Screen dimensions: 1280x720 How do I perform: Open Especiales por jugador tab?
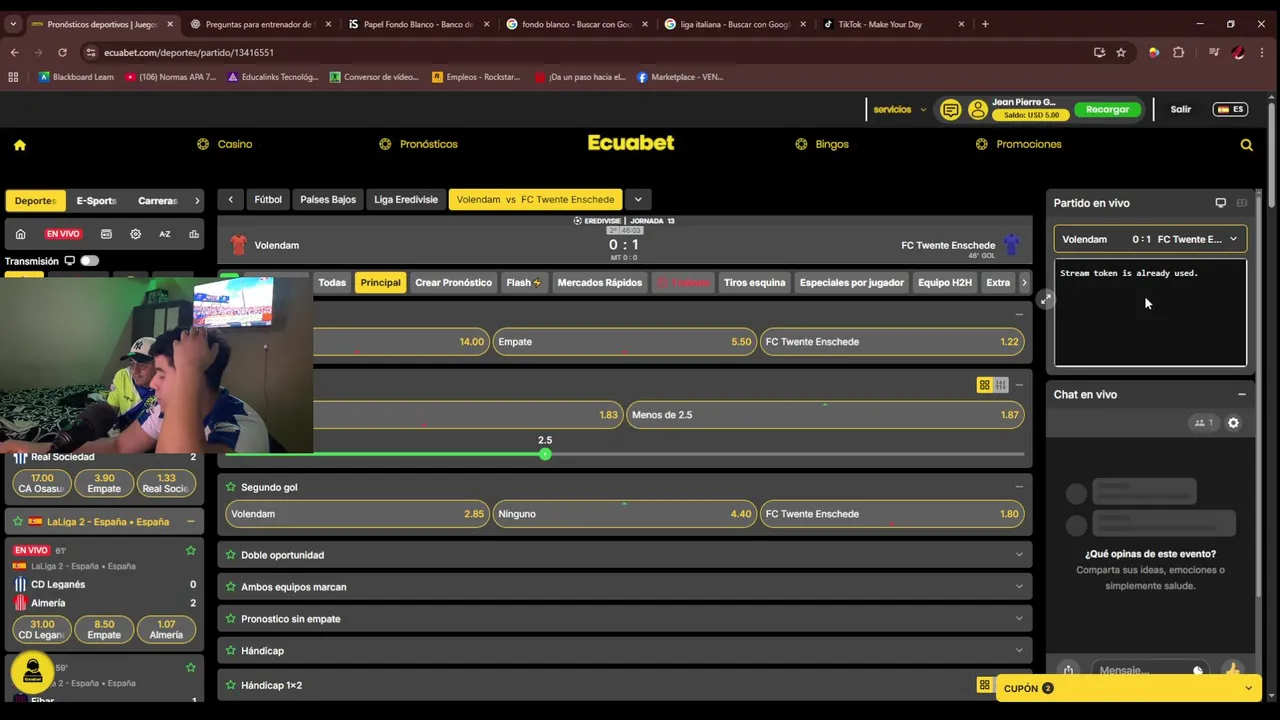pos(851,283)
